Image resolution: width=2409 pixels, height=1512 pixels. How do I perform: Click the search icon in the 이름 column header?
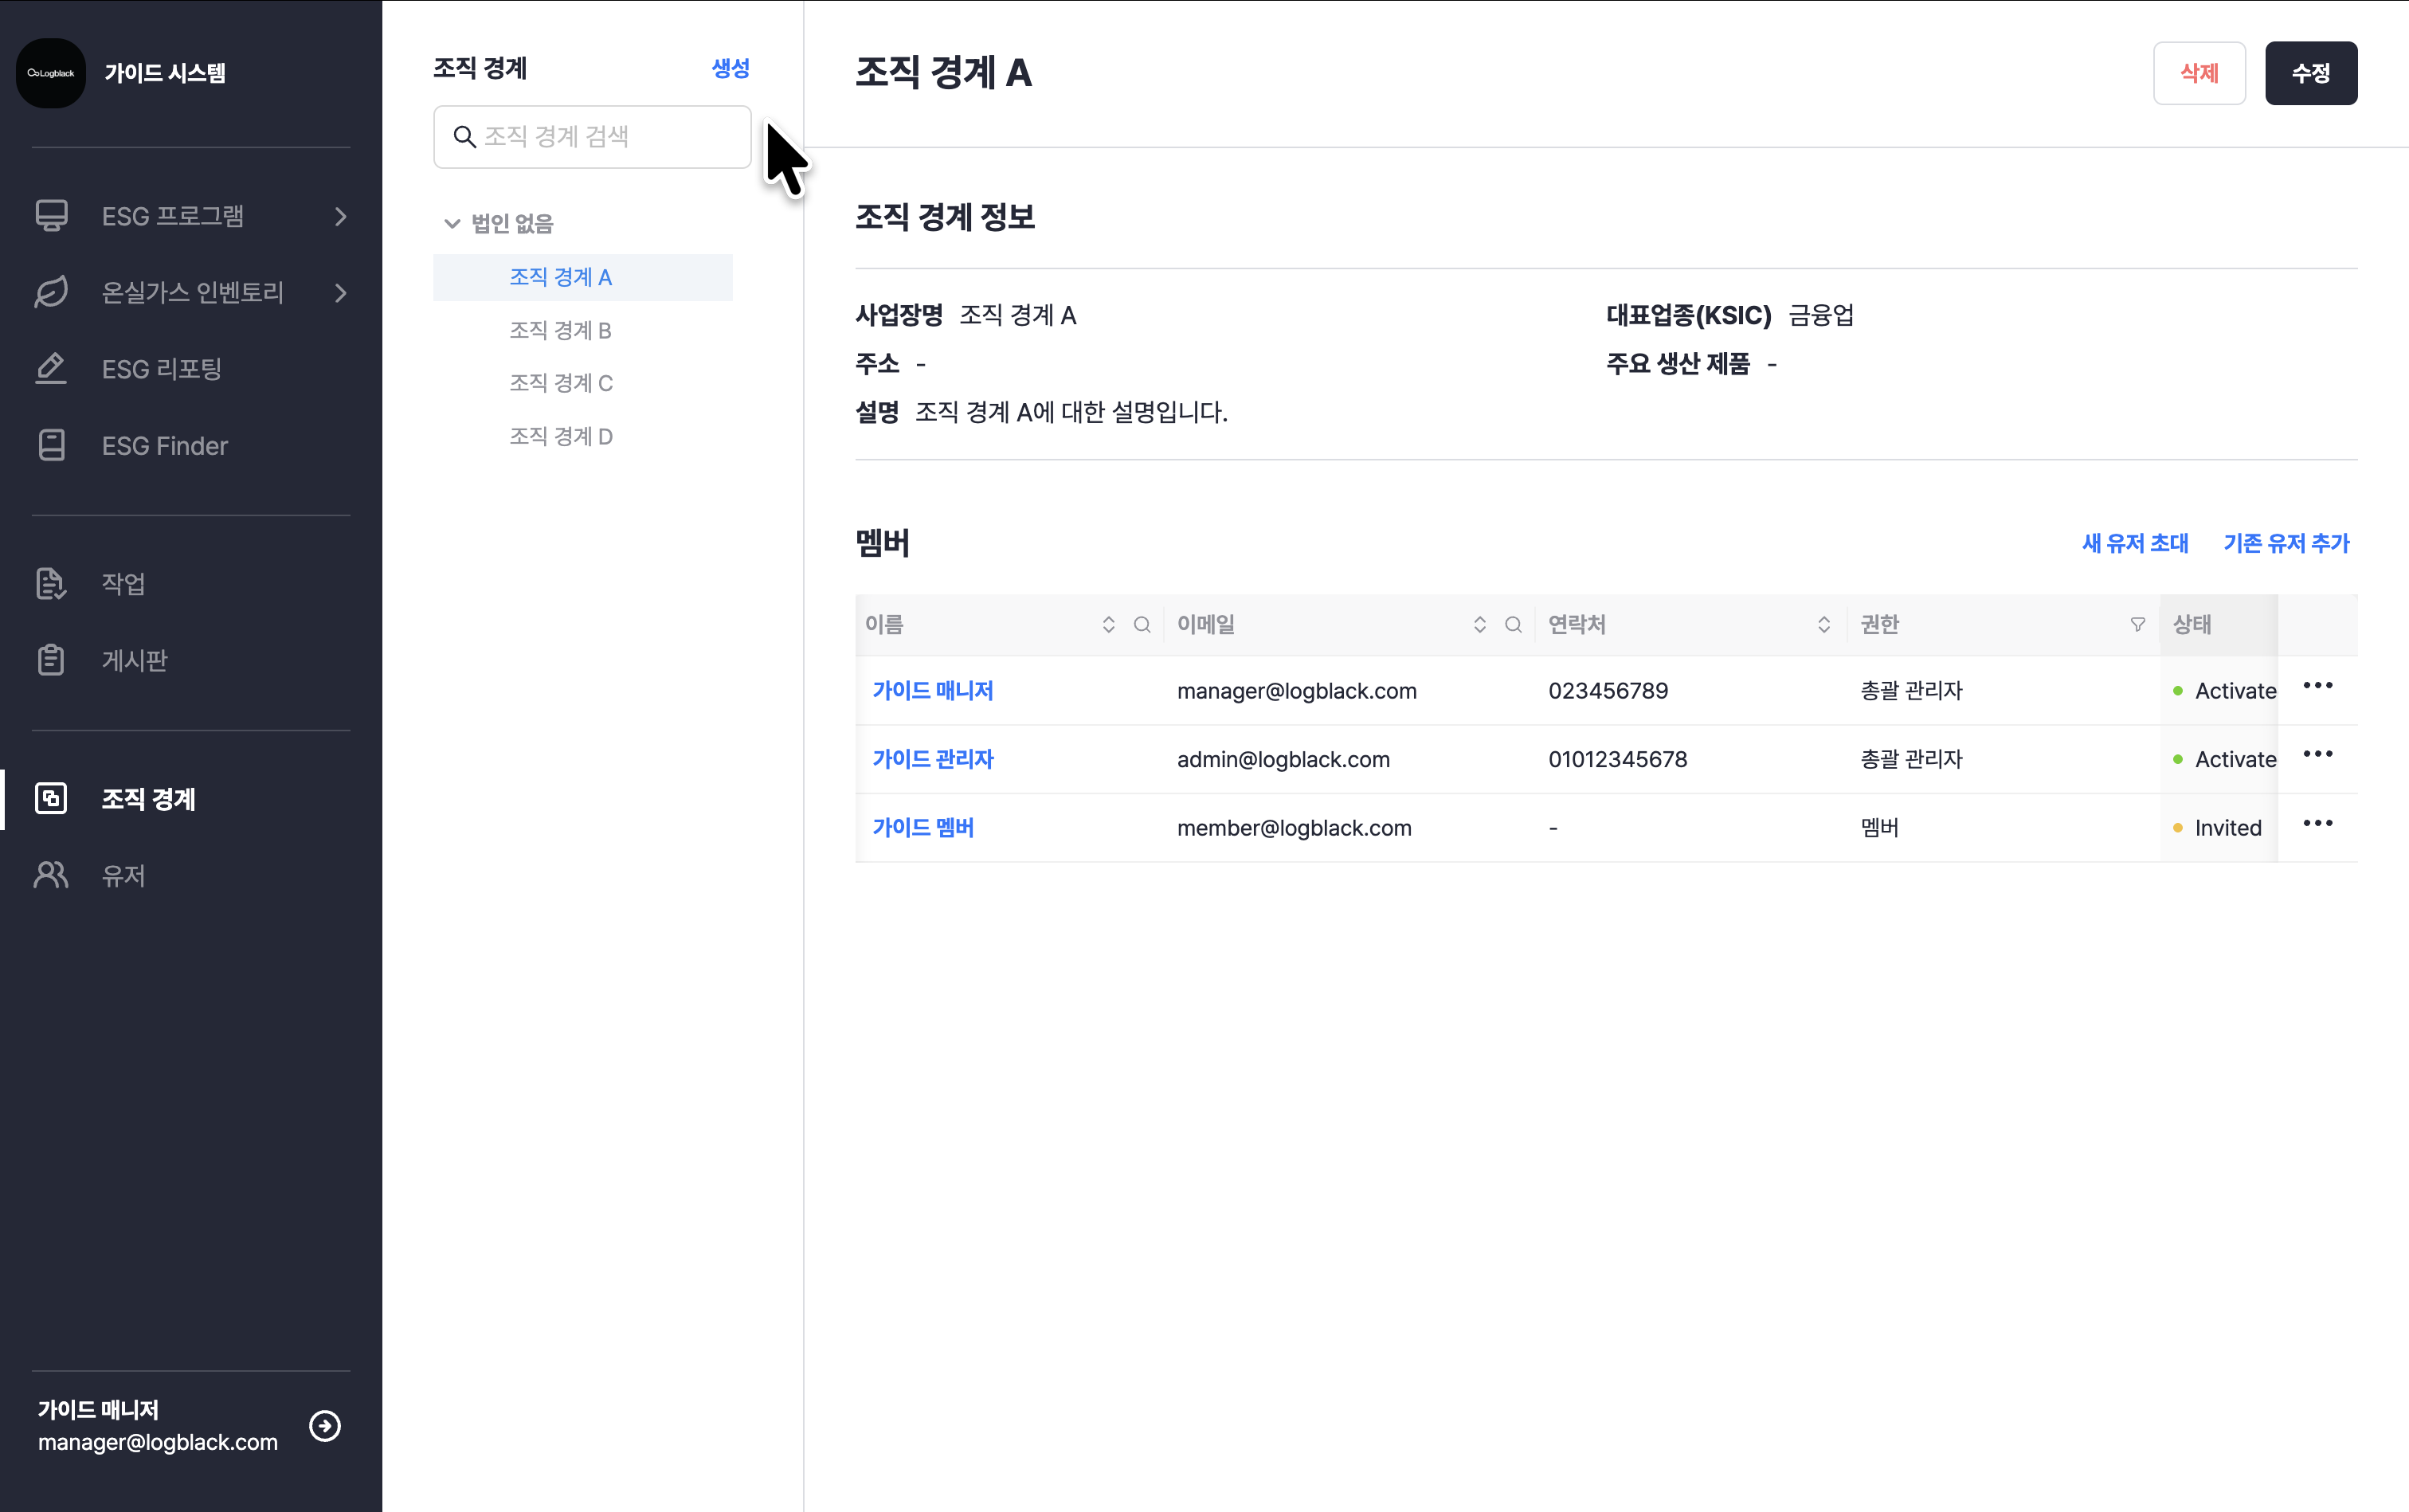pyautogui.click(x=1141, y=625)
